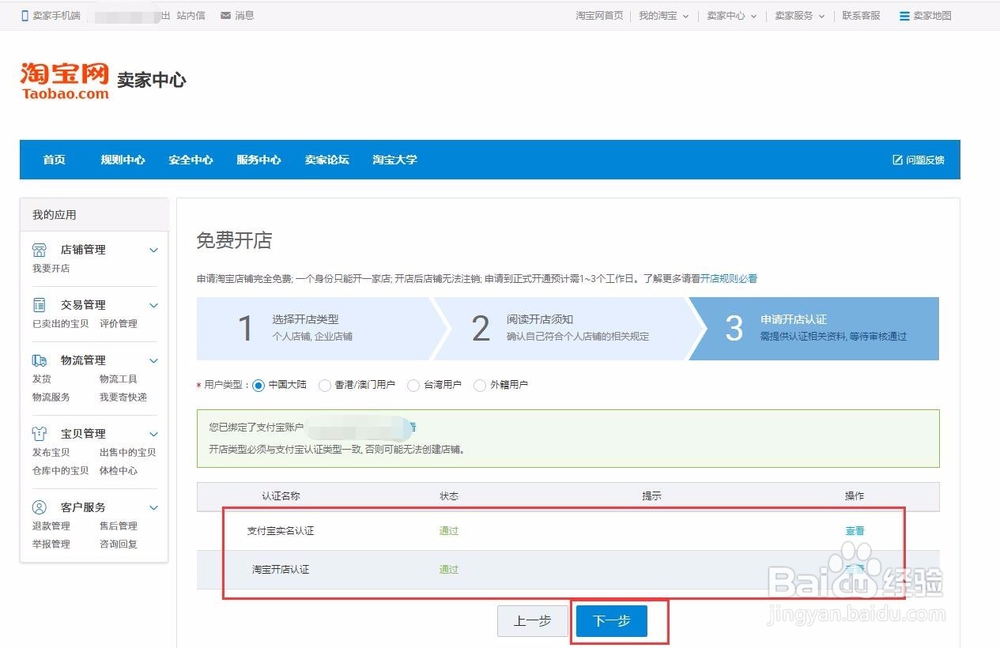Open 站内信 in the top bar
1000x648 pixels.
pos(191,16)
